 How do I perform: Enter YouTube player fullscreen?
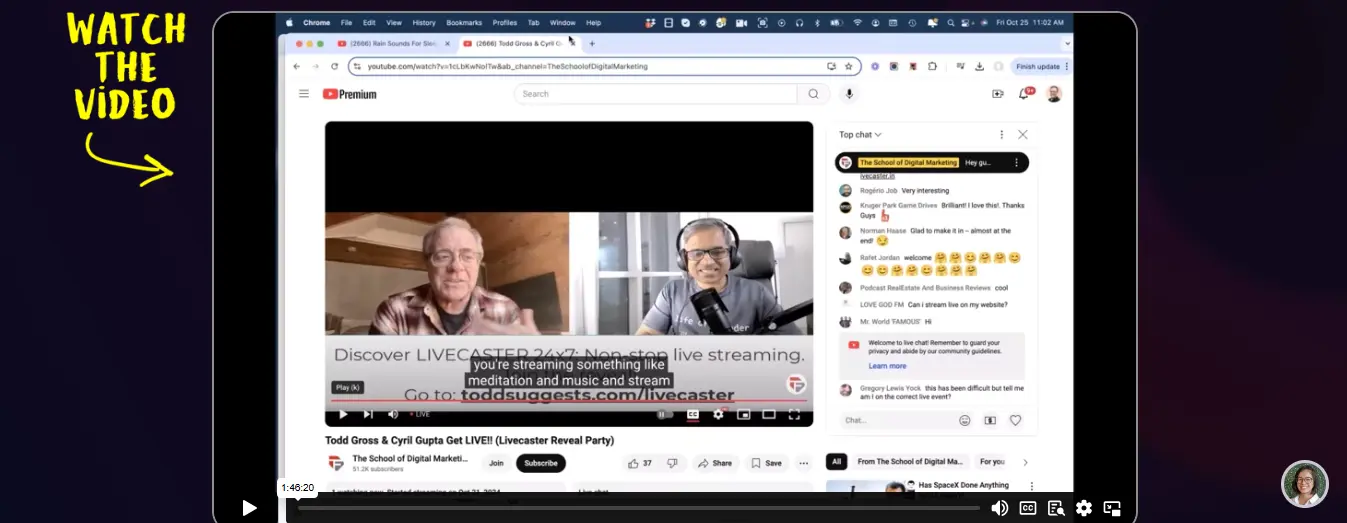point(794,414)
